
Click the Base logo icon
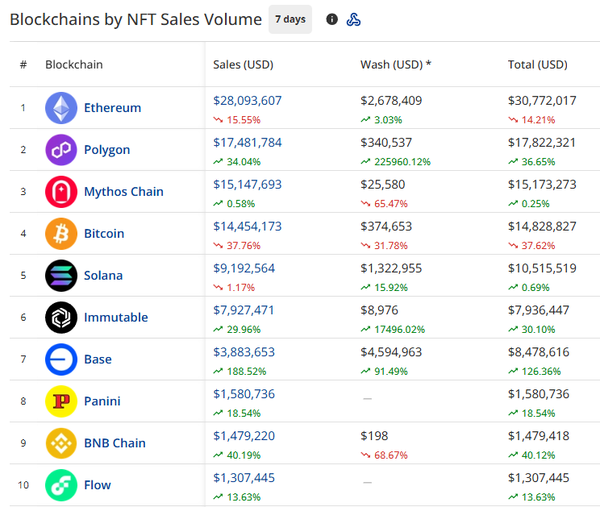coord(61,360)
